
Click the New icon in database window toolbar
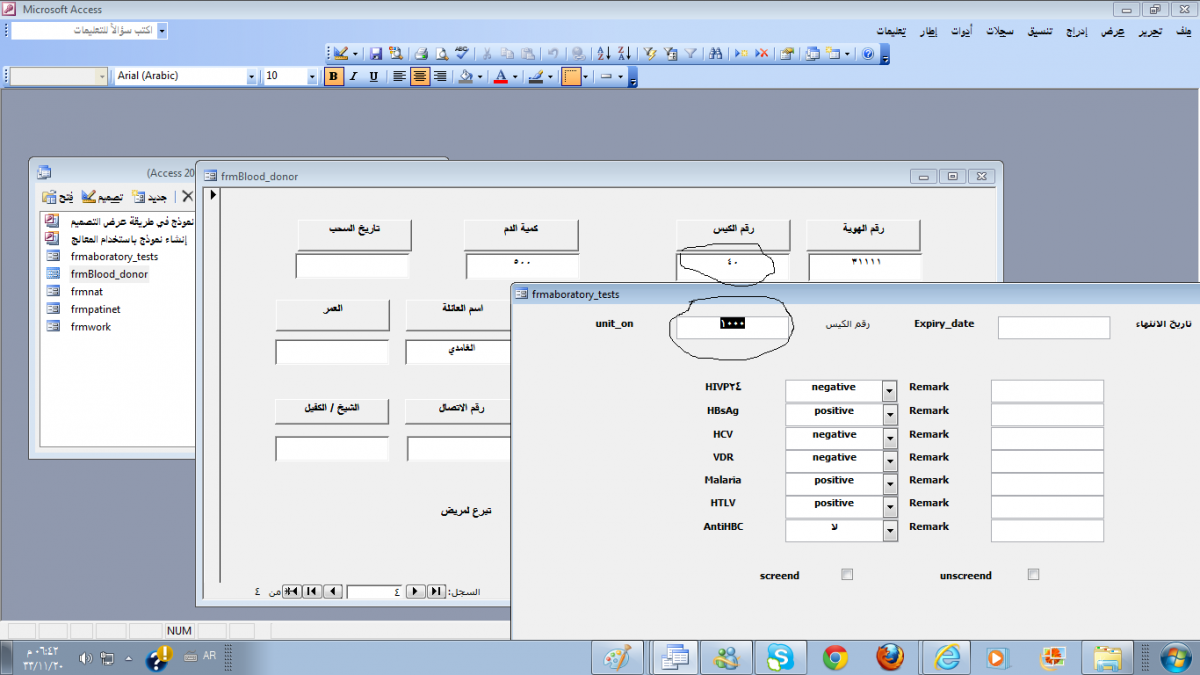(x=151, y=197)
